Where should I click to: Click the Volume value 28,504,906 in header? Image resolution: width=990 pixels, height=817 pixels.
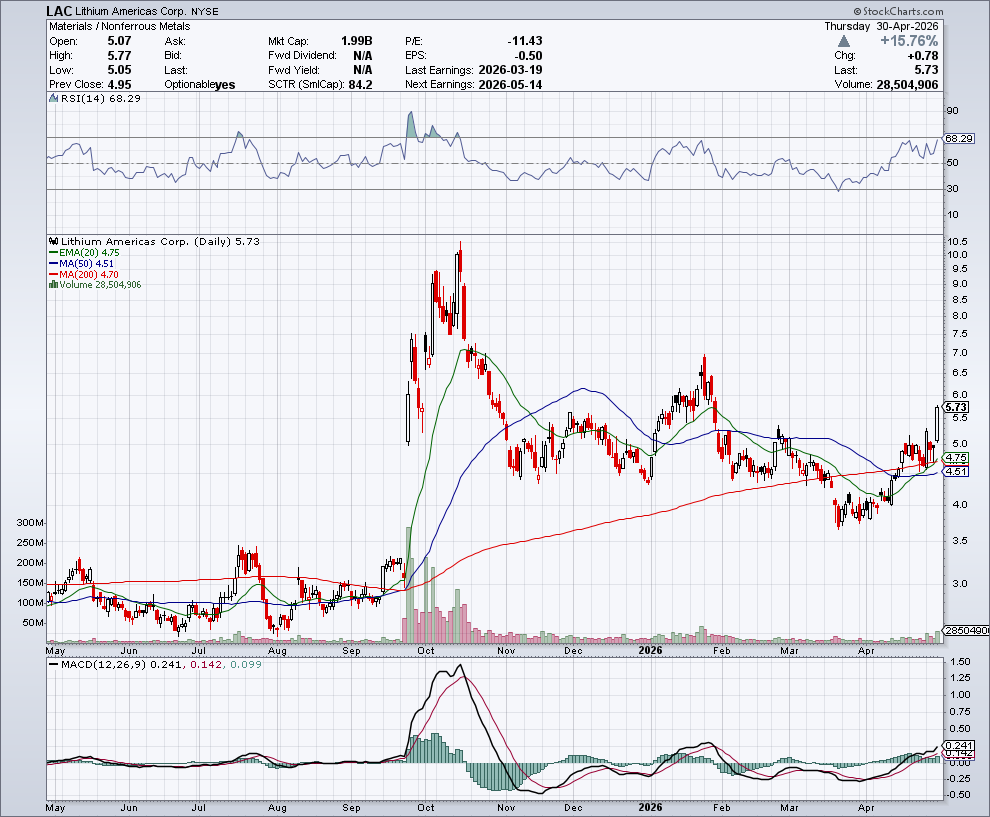tap(907, 85)
